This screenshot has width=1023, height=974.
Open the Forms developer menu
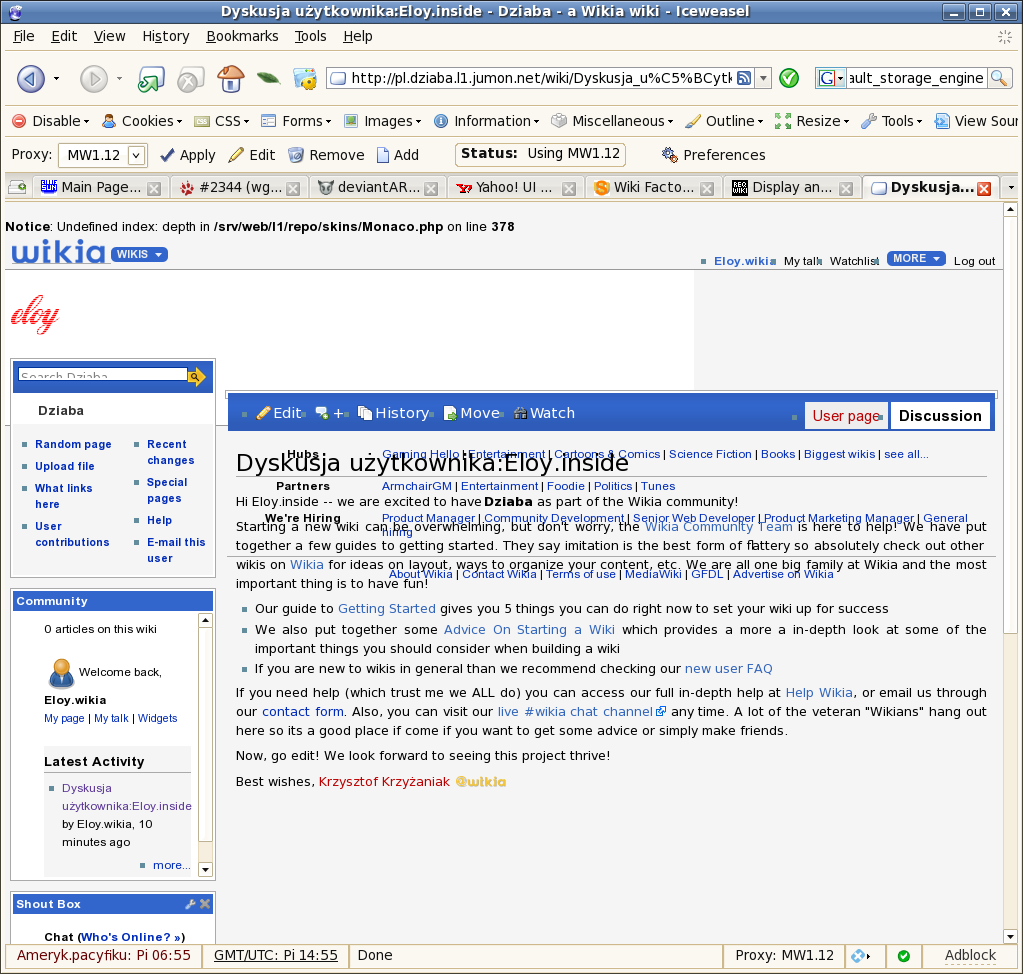[296, 121]
